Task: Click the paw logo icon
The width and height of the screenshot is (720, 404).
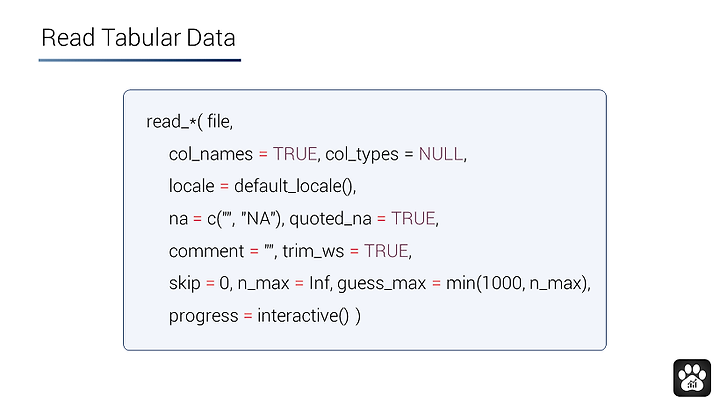Action: [692, 378]
